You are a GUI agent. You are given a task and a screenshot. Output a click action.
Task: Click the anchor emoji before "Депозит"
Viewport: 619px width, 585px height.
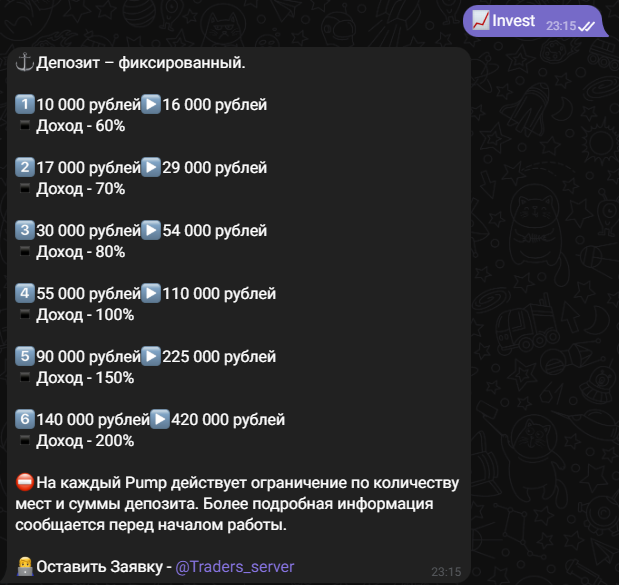(x=25, y=63)
